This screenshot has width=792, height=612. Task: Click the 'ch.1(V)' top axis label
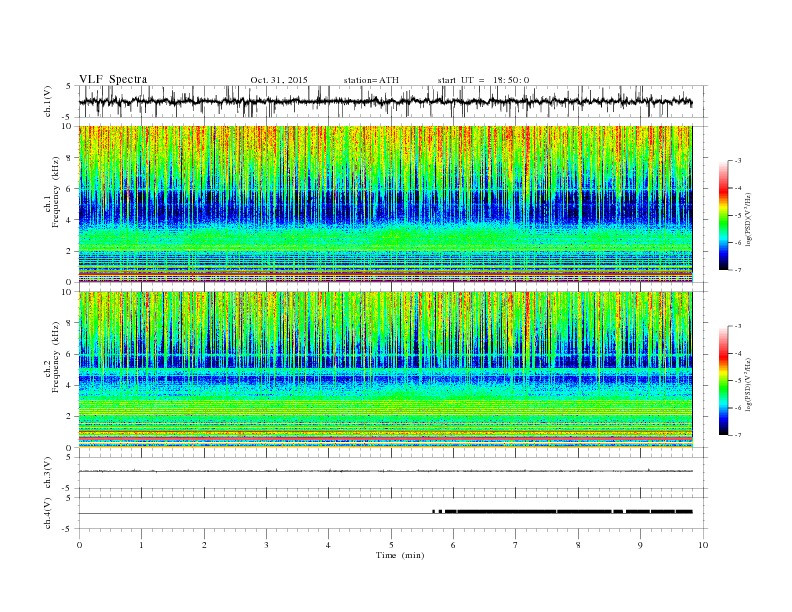(x=48, y=101)
